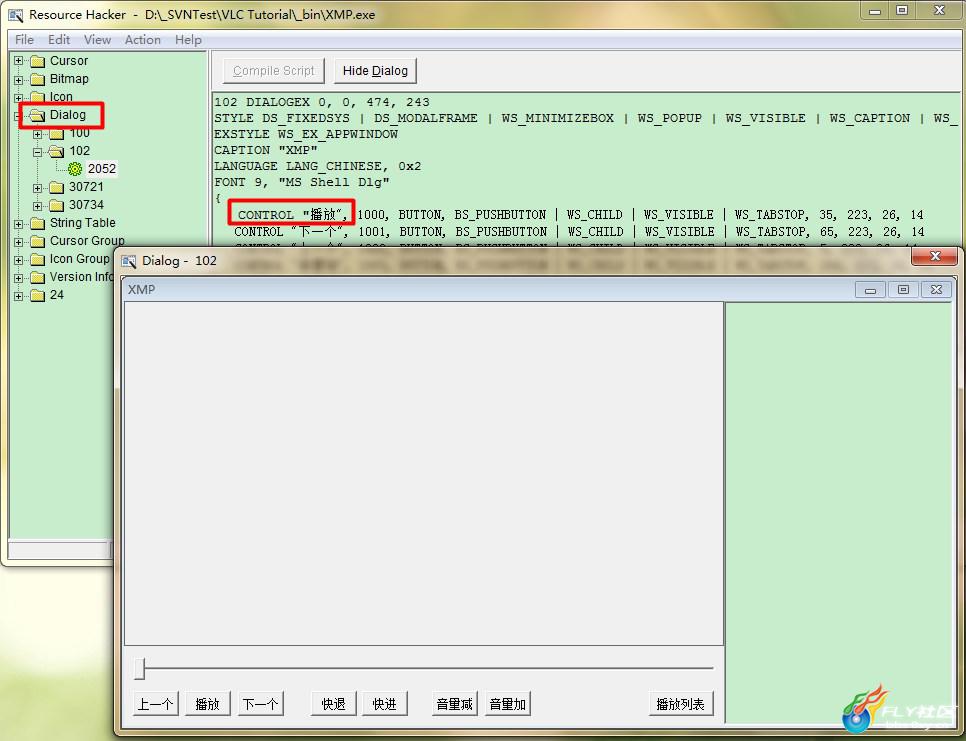This screenshot has width=966, height=741.
Task: Click the XMP preview video area
Action: tap(423, 473)
